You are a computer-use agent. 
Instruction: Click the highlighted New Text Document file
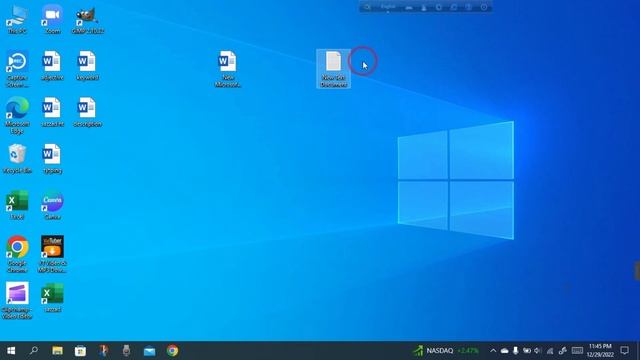333,69
